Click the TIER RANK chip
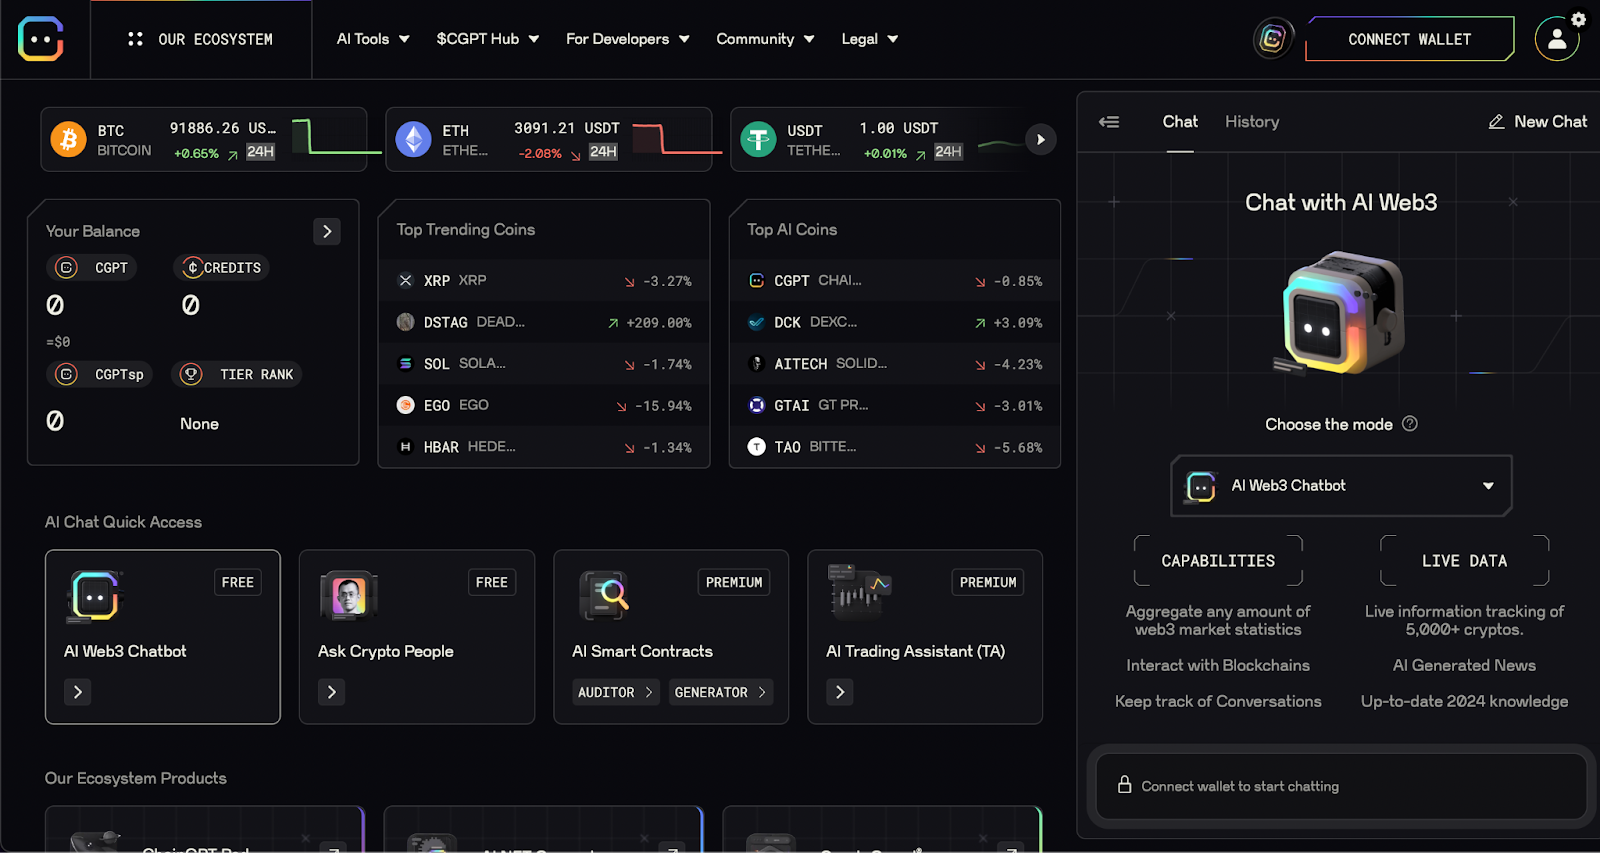1600x853 pixels. tap(237, 374)
